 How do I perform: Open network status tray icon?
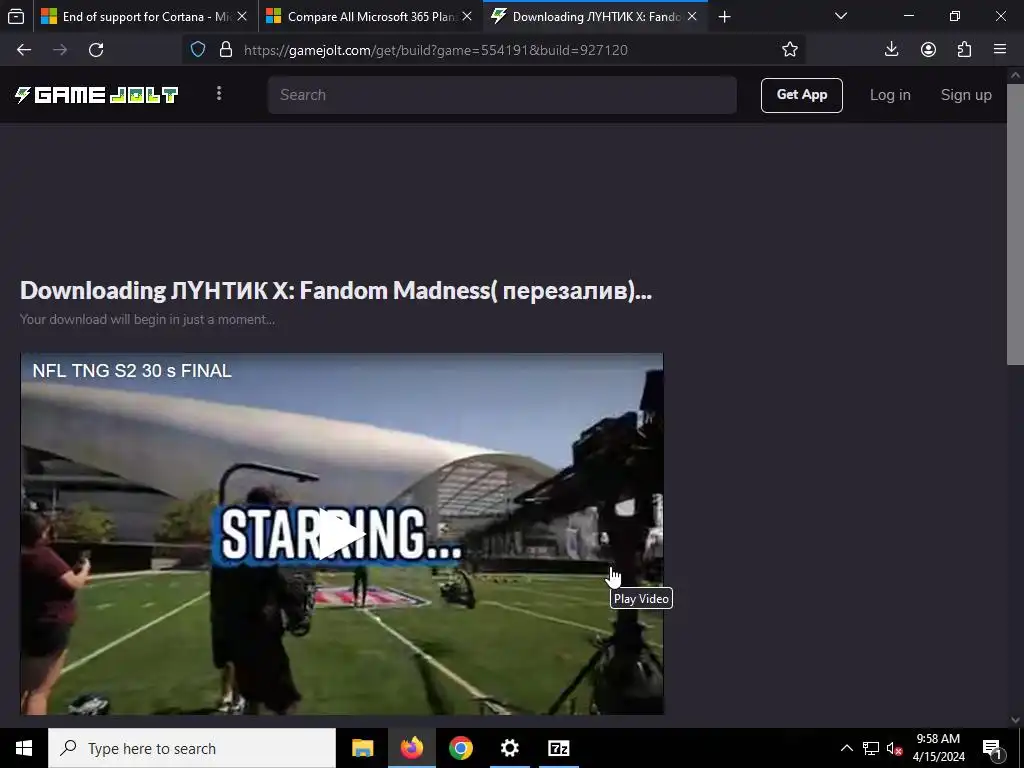click(x=871, y=748)
